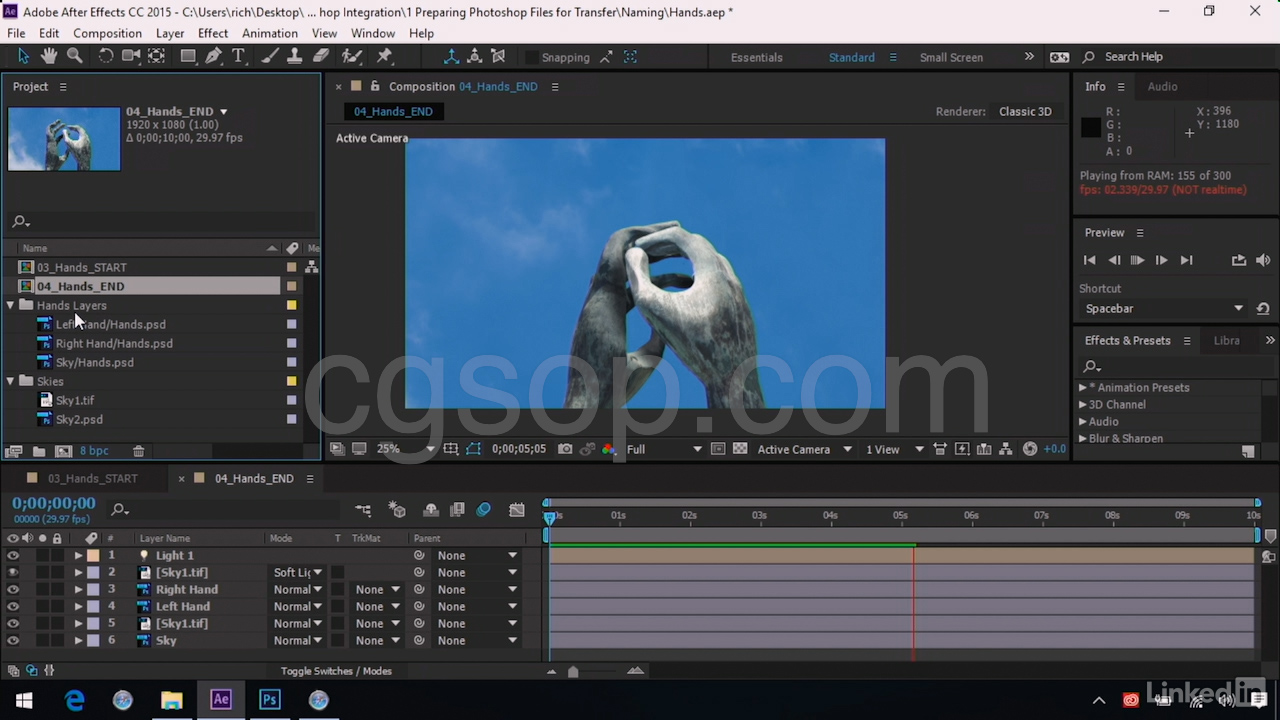Choose Local Axis mode in toolbar
The image size is (1280, 720).
[452, 57]
